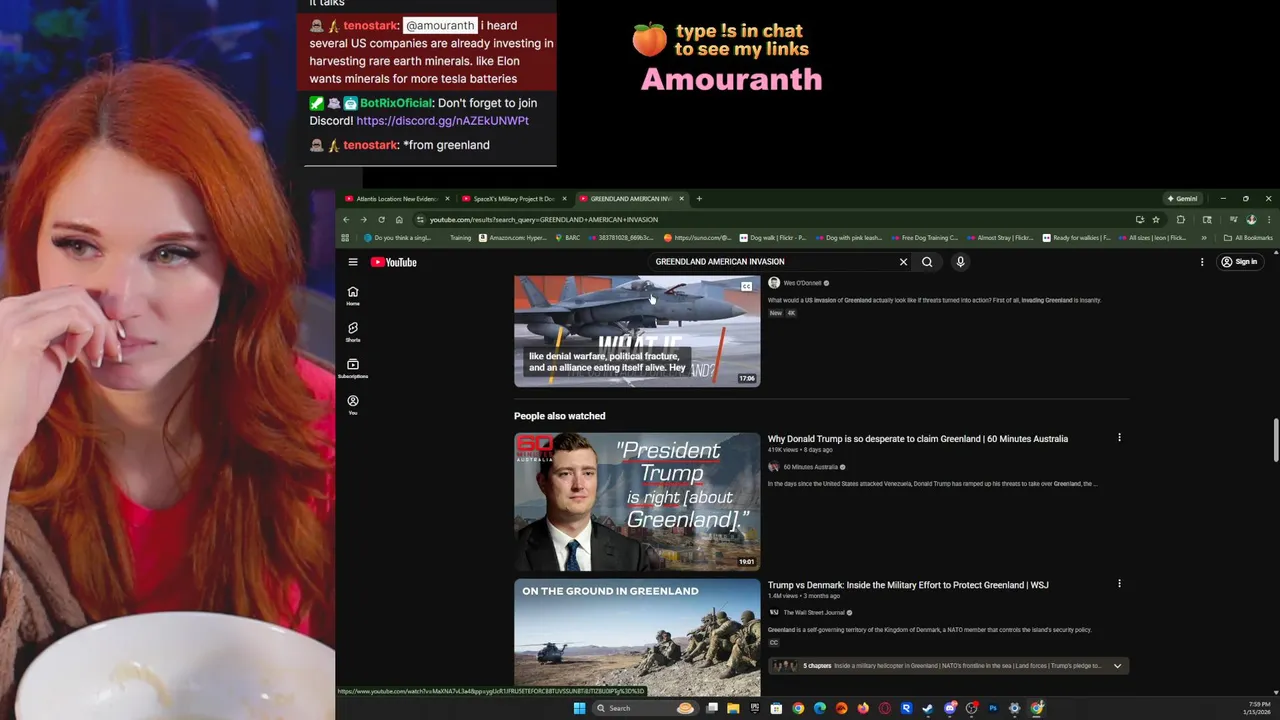Open taskbar clock showing 7:59 PM

pos(1258,708)
